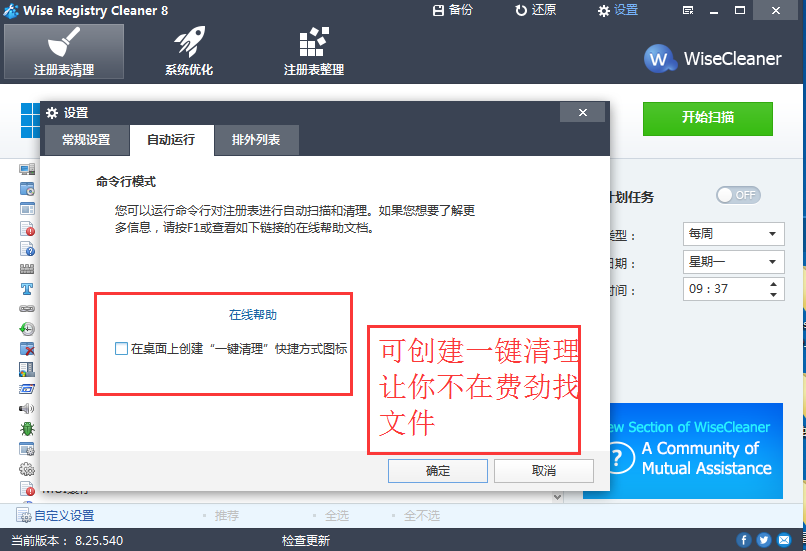Switch to the 自动运行 tab
The height and width of the screenshot is (551, 806).
[172, 140]
